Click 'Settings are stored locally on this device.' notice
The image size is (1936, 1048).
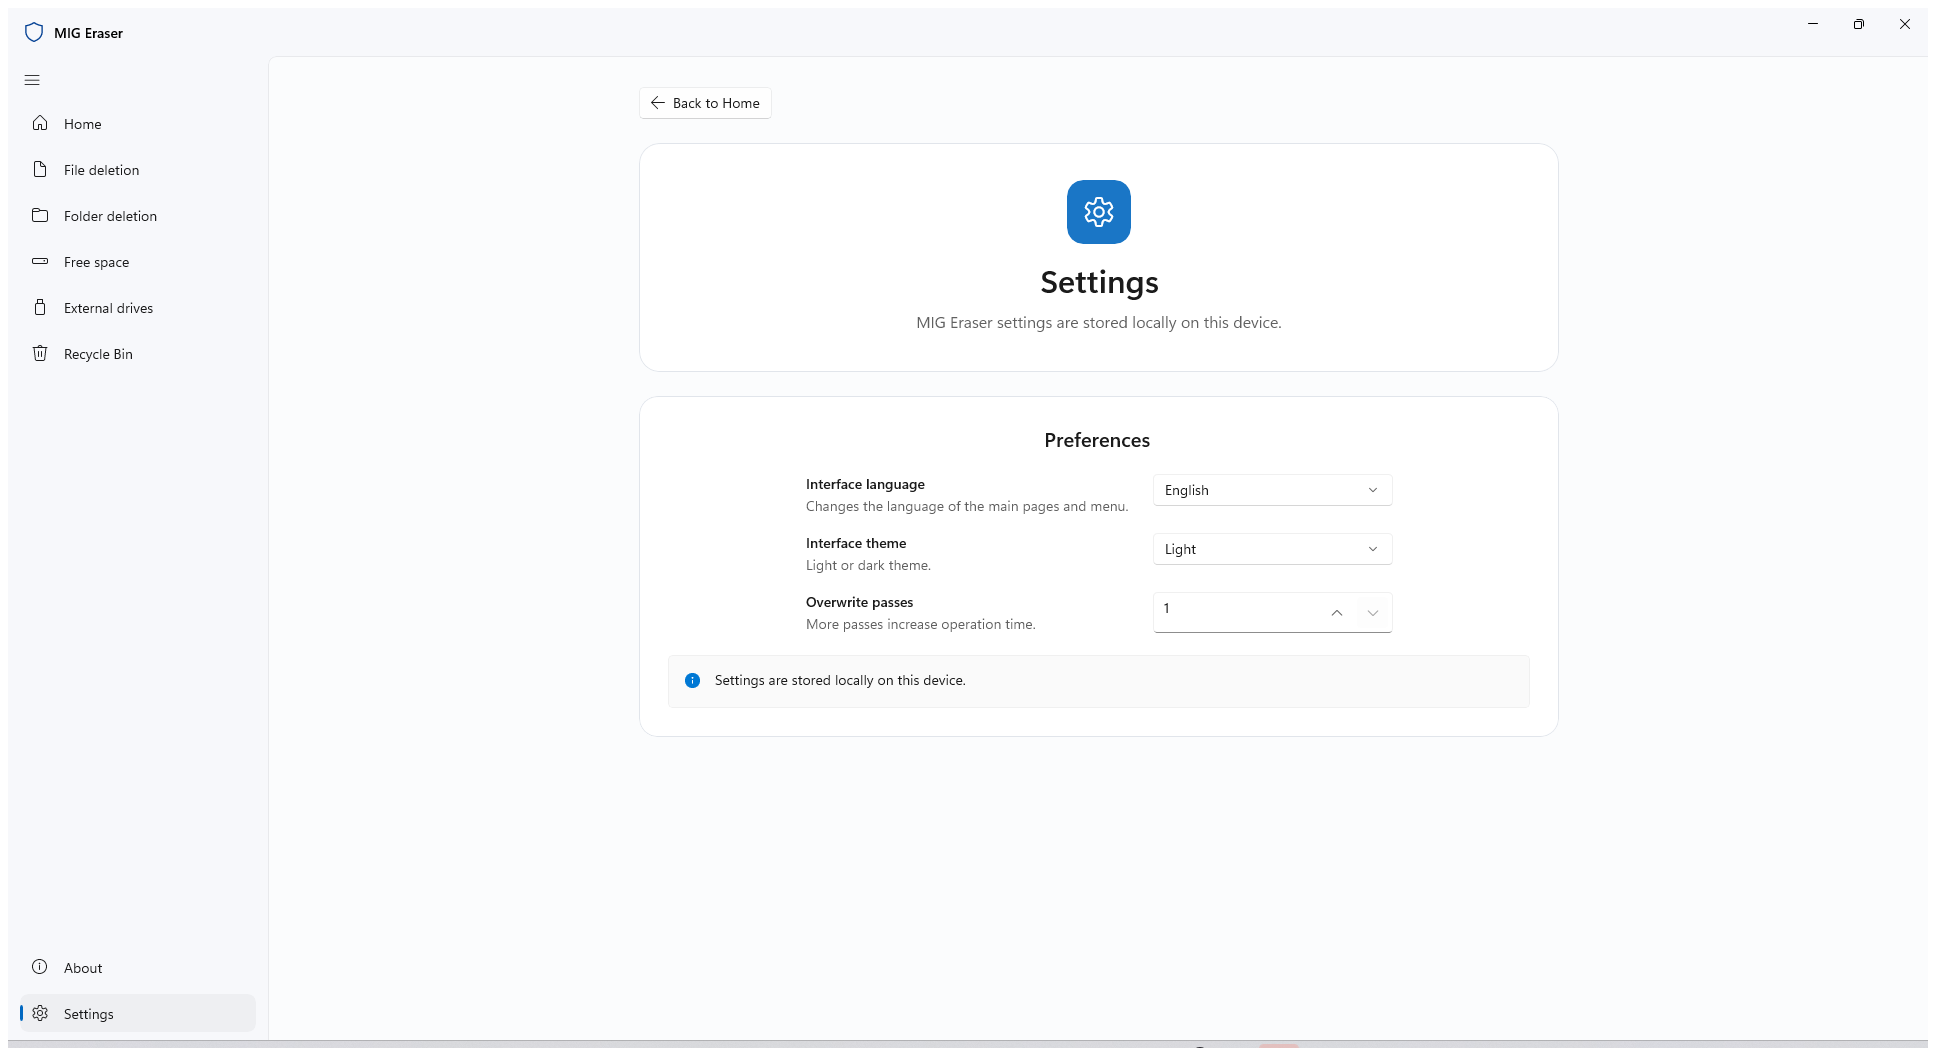coord(1098,681)
